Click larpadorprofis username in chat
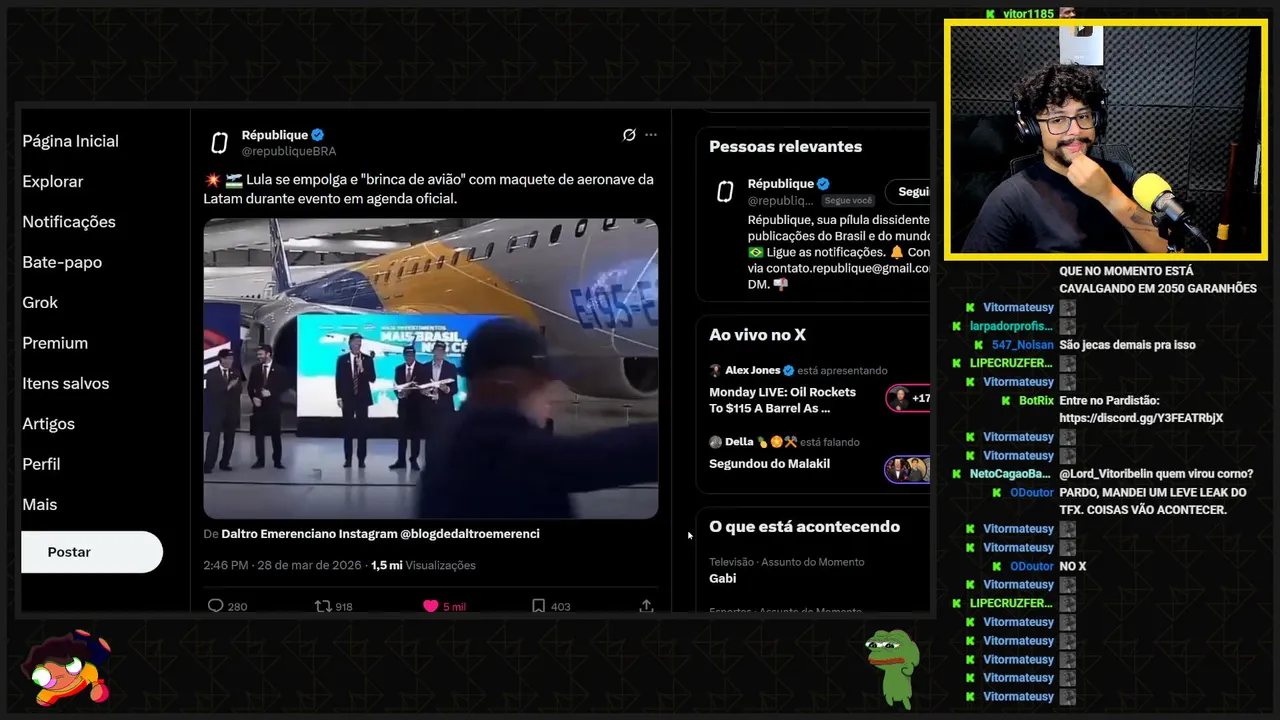Screen dimensions: 1280x720 (1011, 326)
